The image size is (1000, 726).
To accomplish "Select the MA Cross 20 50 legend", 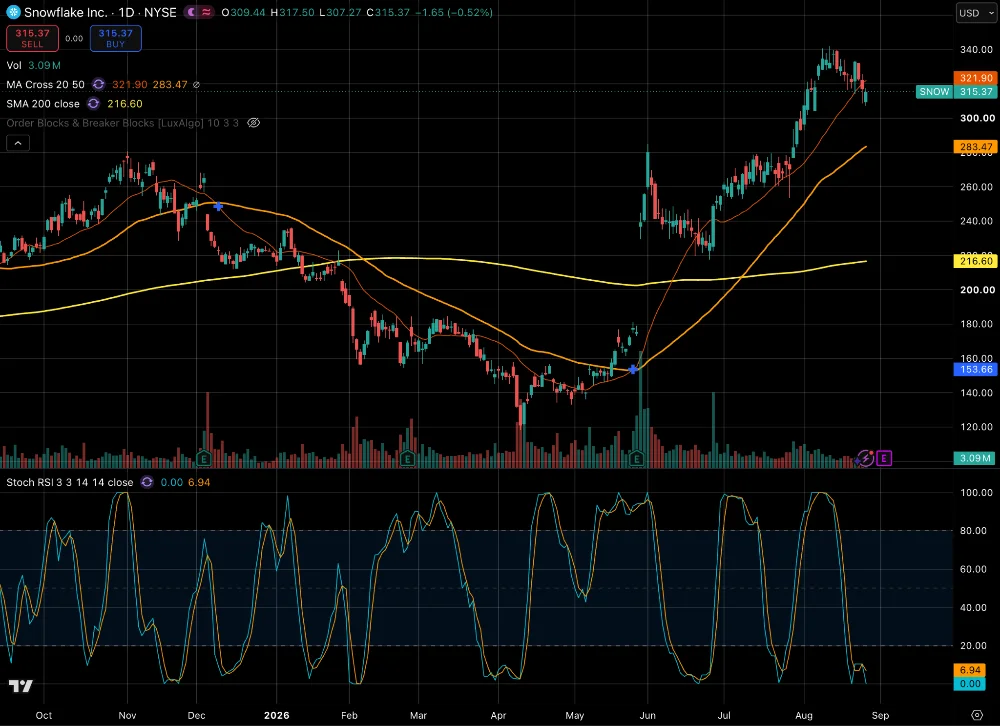I will point(45,84).
